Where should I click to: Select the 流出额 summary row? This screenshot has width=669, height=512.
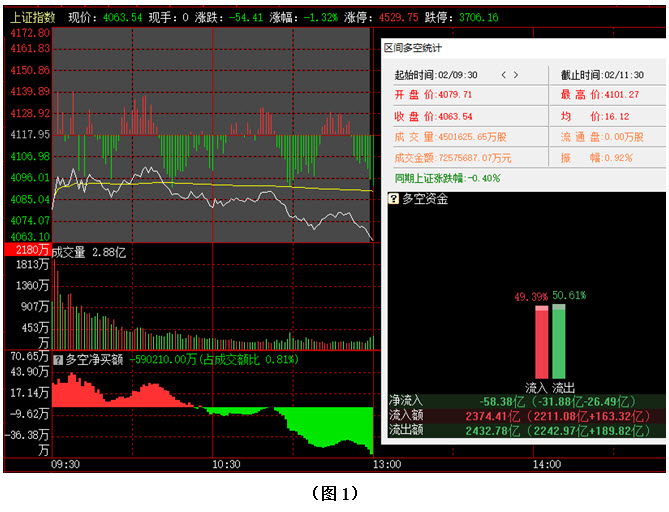[524, 430]
